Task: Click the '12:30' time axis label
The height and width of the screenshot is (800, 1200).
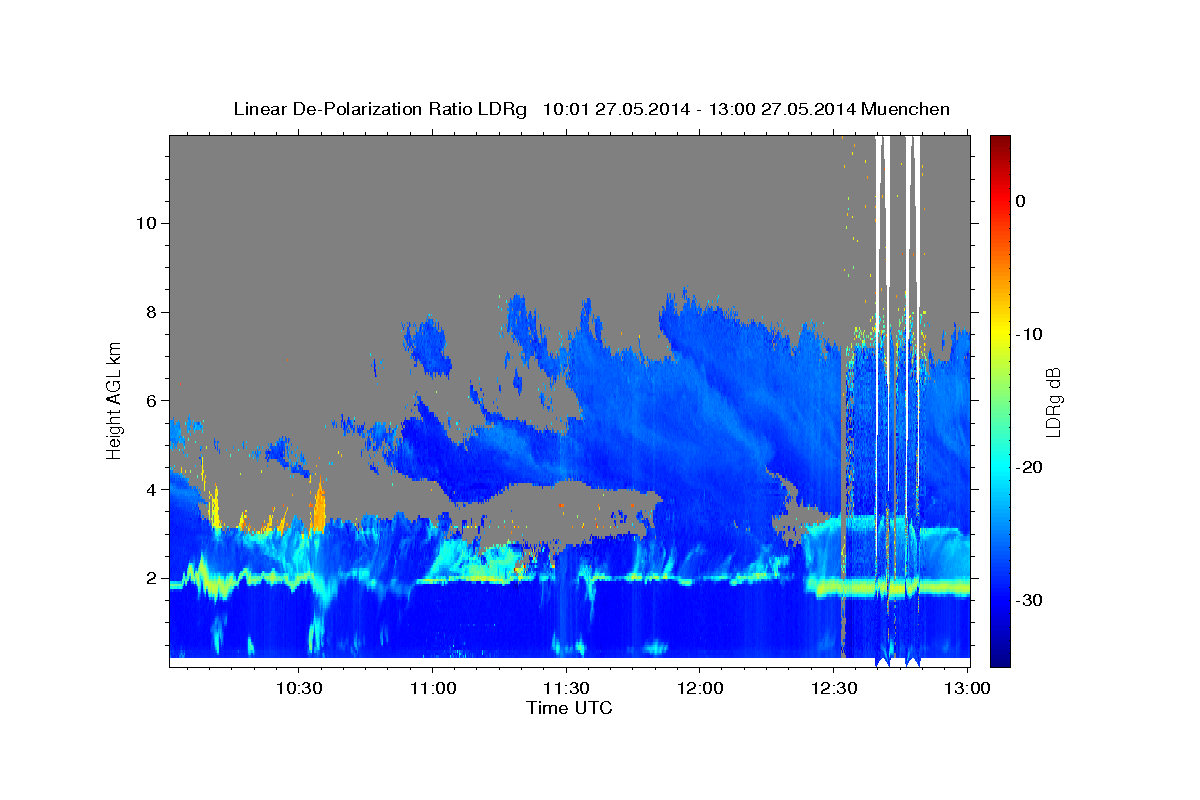Action: point(834,688)
